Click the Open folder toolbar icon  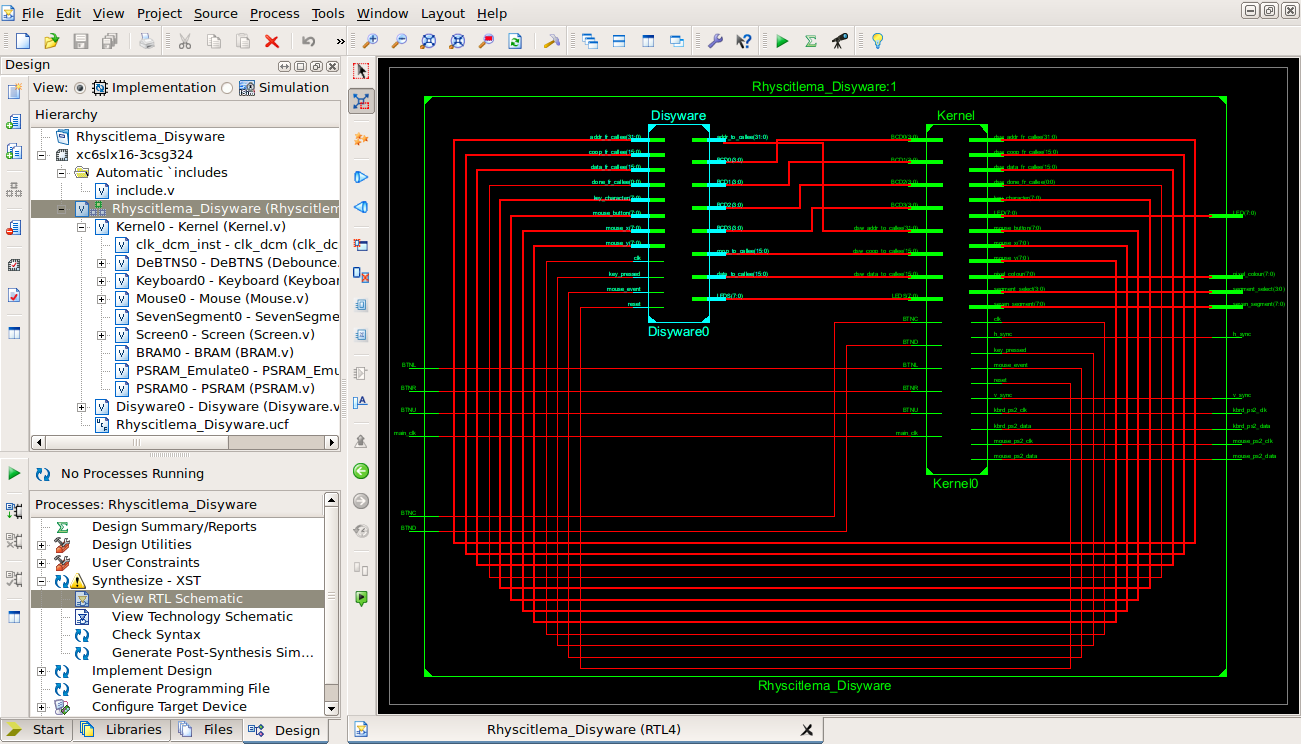coord(51,41)
